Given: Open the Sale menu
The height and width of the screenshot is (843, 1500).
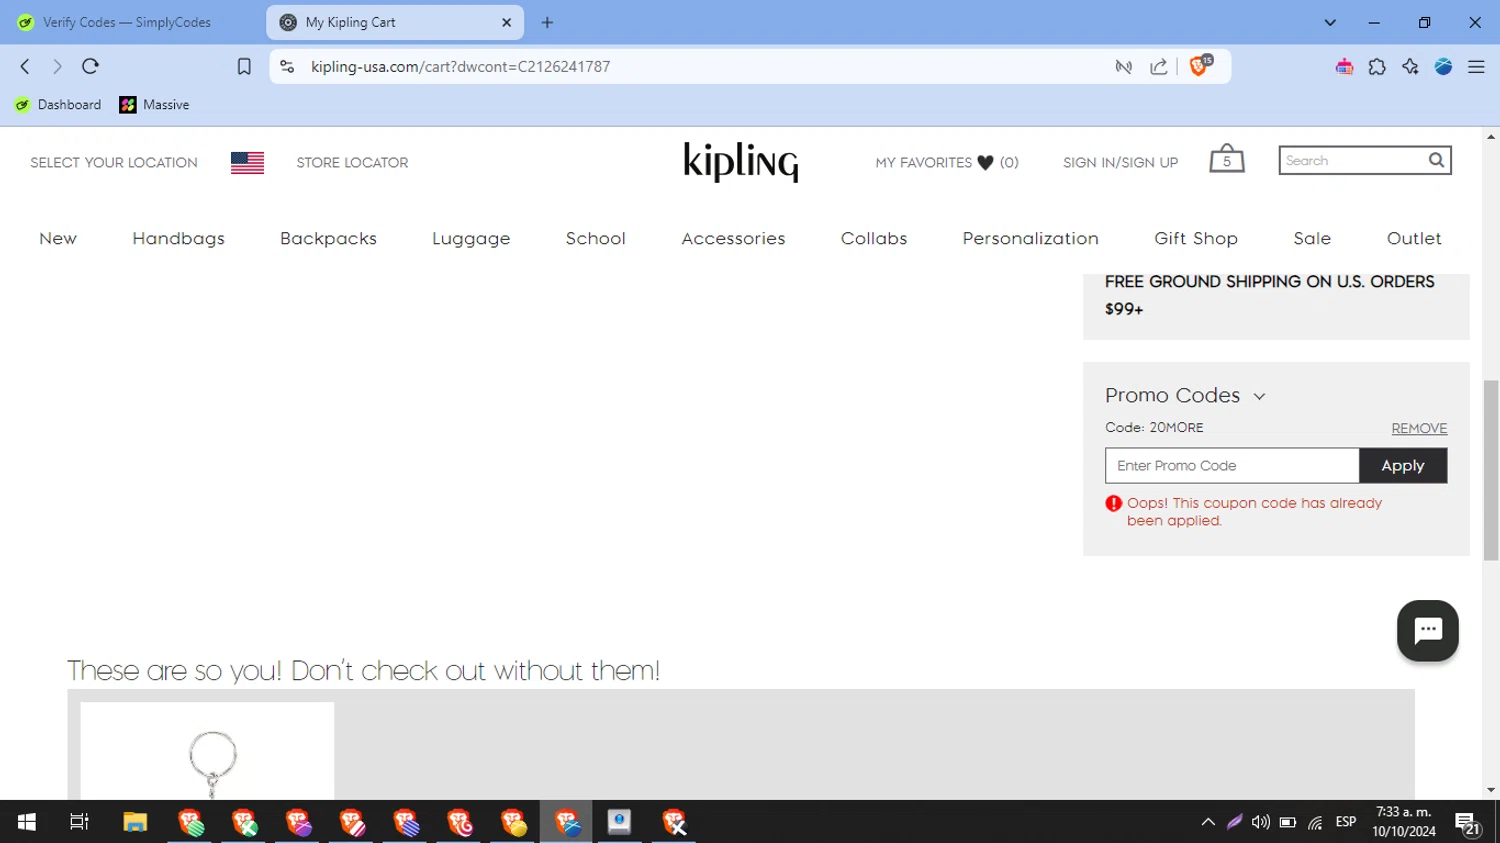Looking at the screenshot, I should click(x=1312, y=238).
